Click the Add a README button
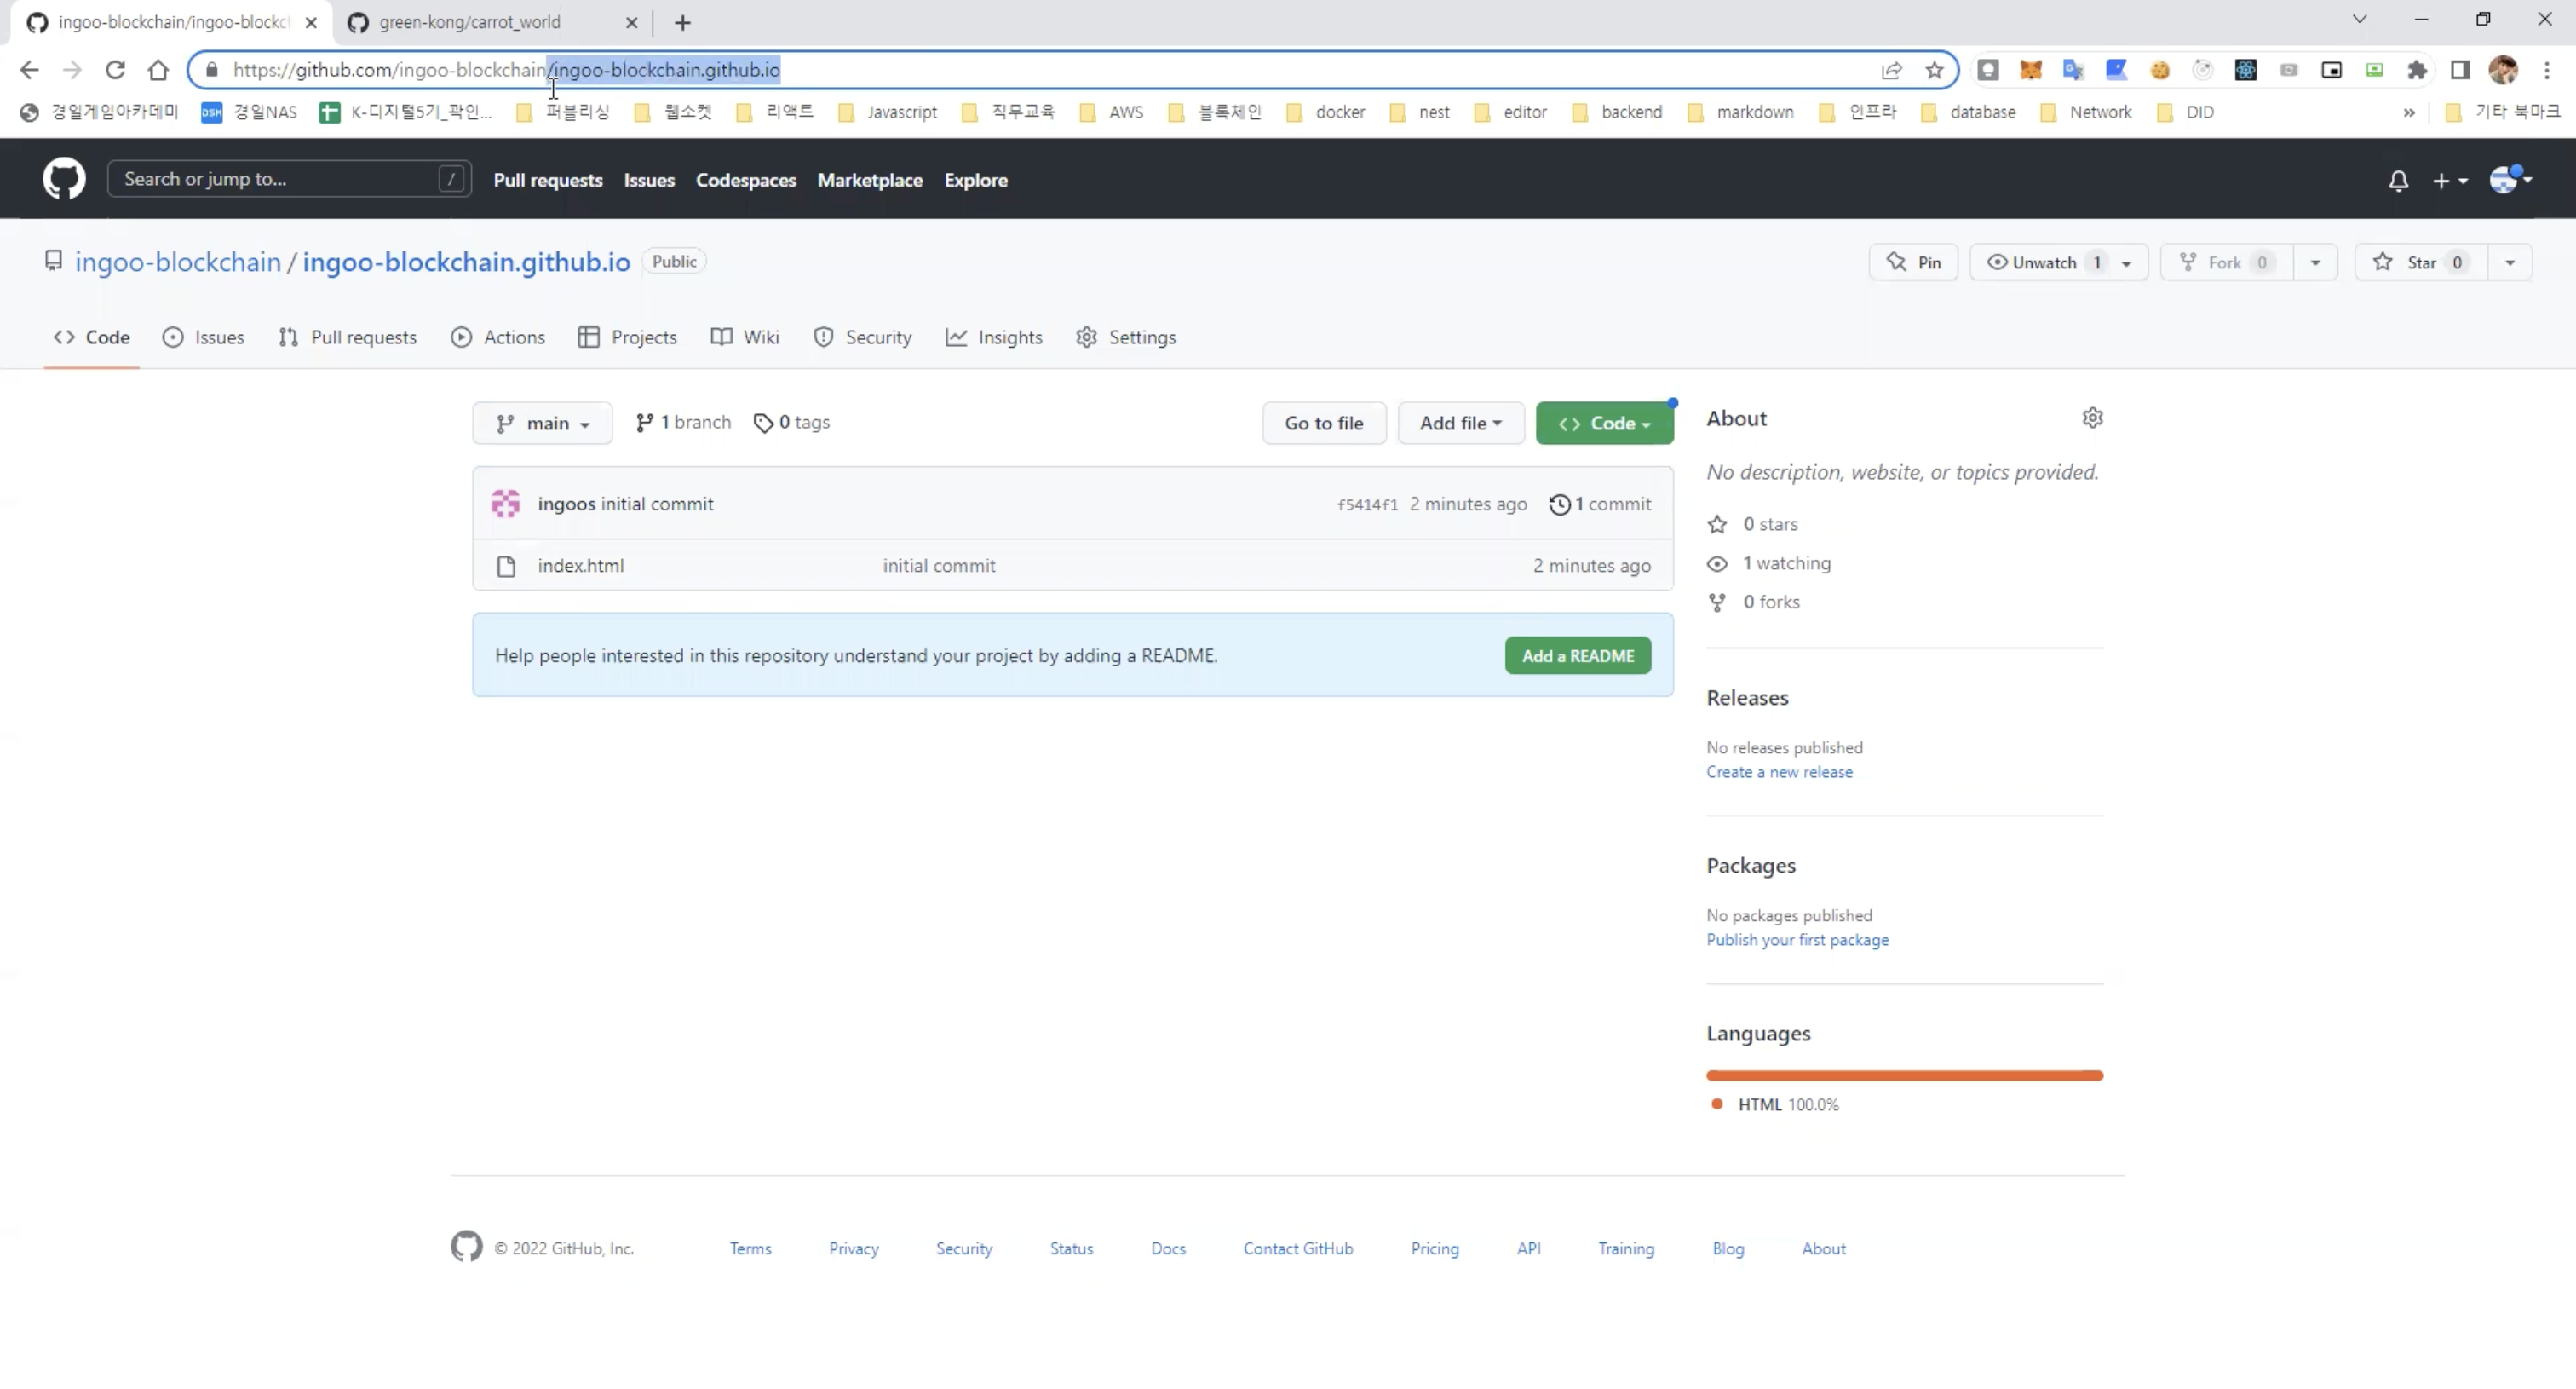Image resolution: width=2576 pixels, height=1389 pixels. click(1577, 657)
